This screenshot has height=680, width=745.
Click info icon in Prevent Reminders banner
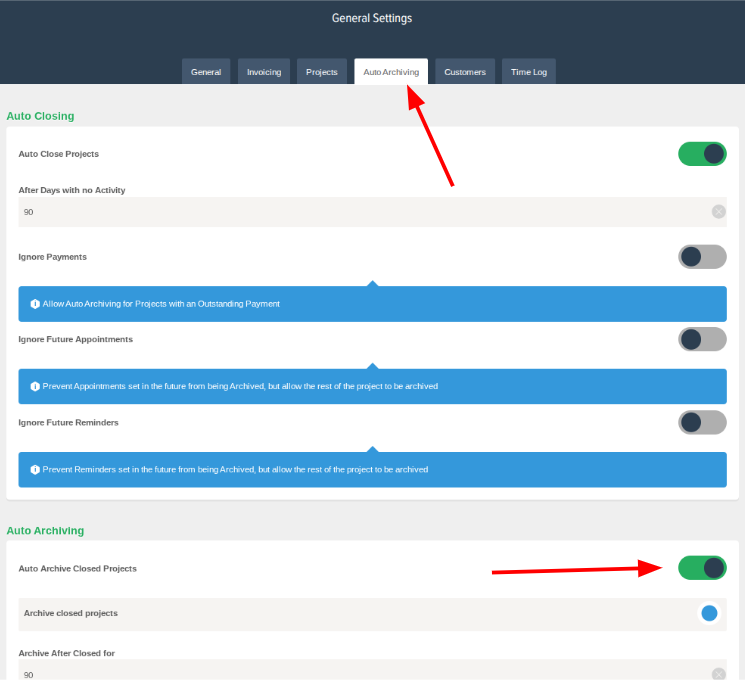34,469
